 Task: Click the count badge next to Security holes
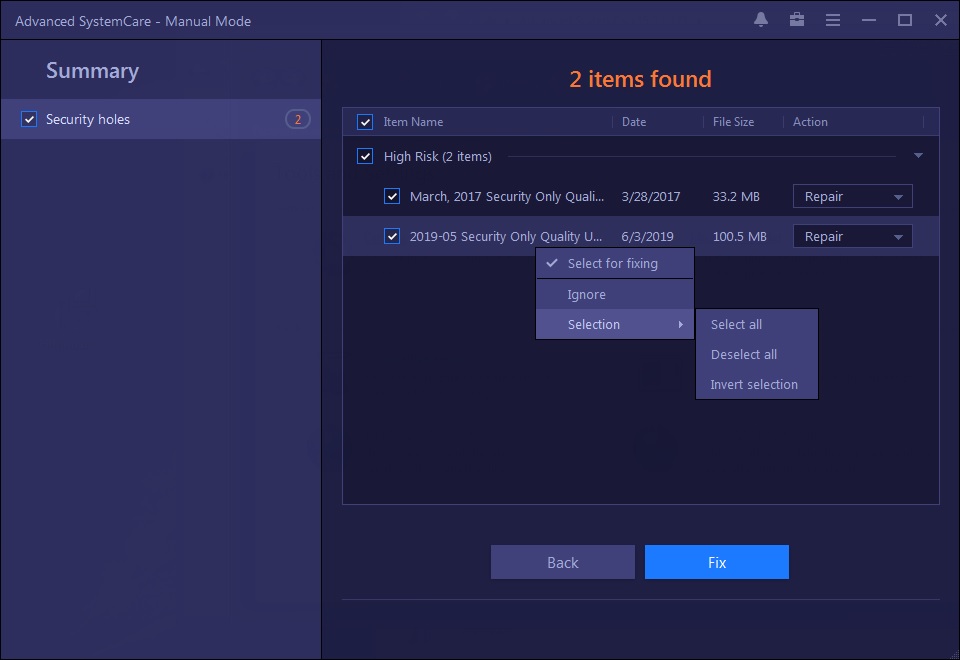pyautogui.click(x=298, y=119)
